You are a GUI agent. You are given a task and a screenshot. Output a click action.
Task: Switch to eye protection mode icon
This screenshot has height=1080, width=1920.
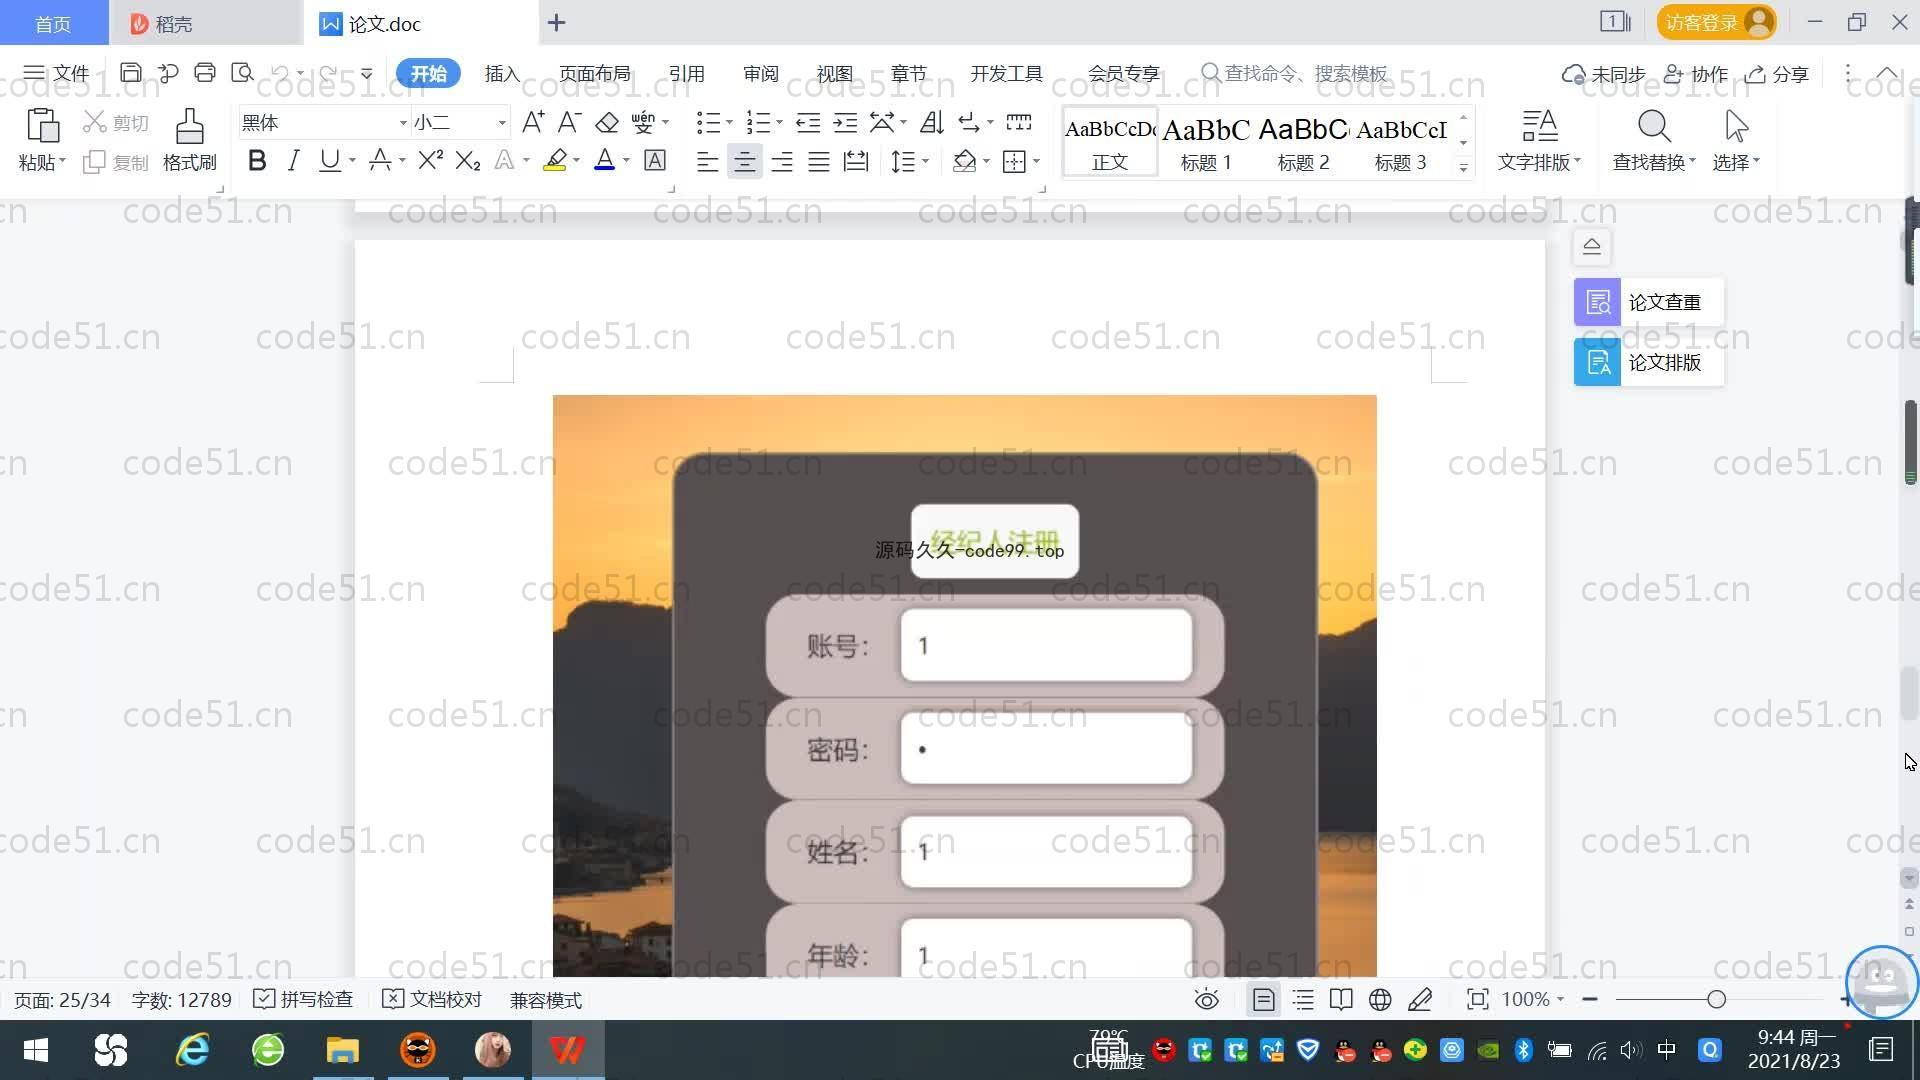click(1207, 1000)
